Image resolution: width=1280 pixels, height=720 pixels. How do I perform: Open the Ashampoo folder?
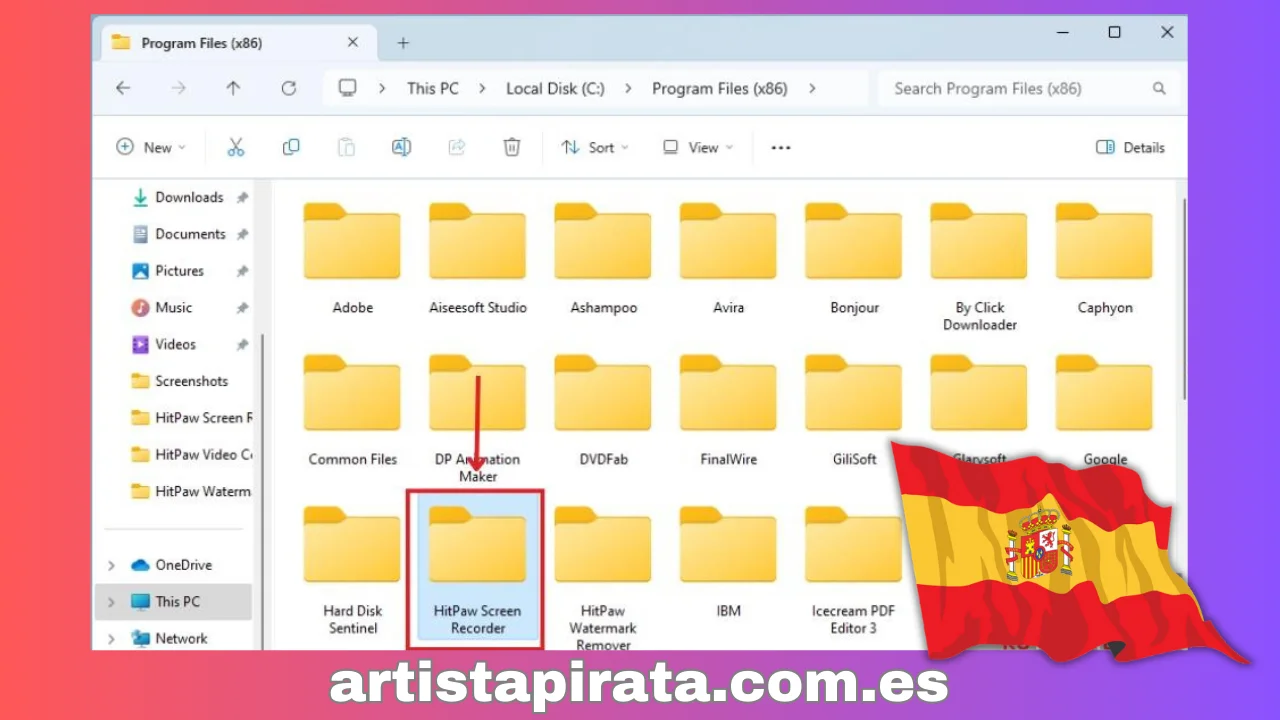tap(604, 258)
